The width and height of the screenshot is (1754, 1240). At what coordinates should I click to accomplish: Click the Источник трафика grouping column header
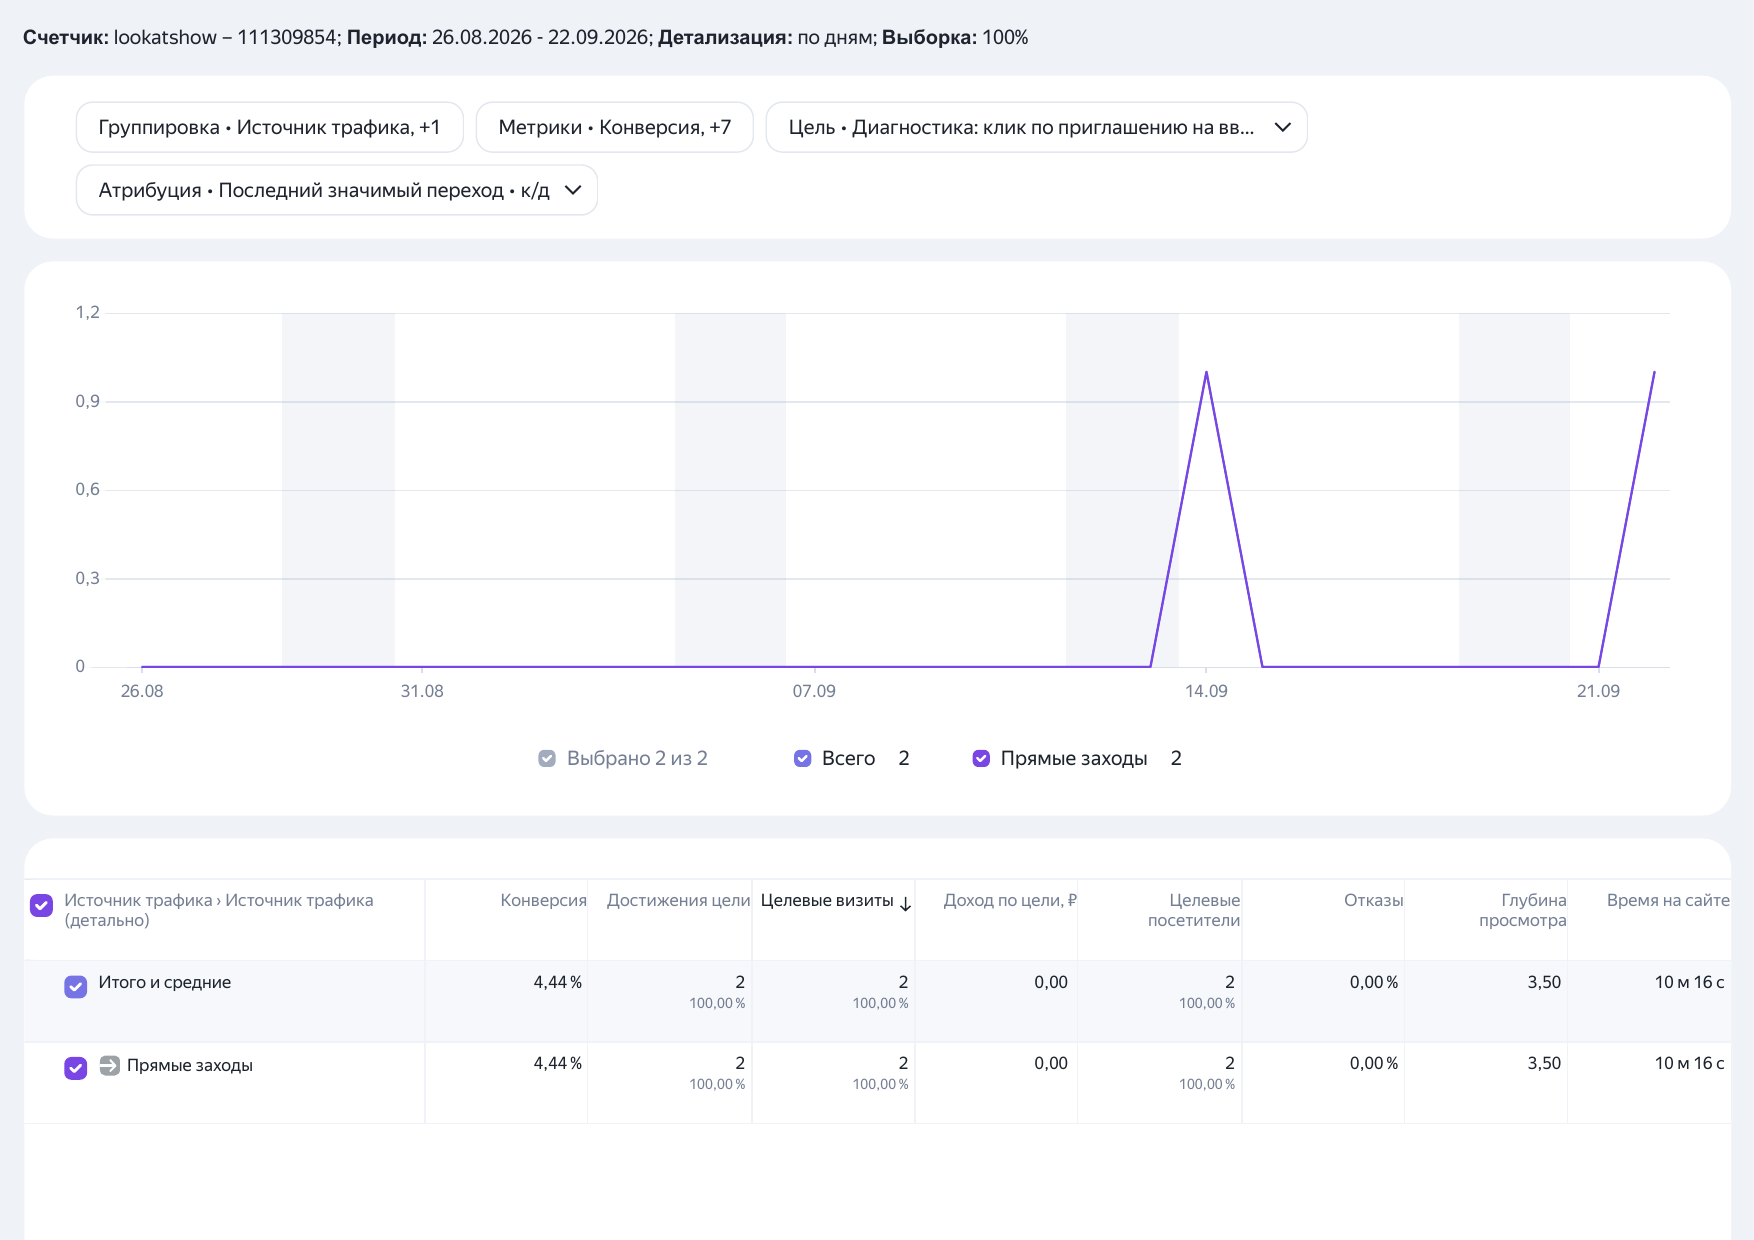(219, 910)
